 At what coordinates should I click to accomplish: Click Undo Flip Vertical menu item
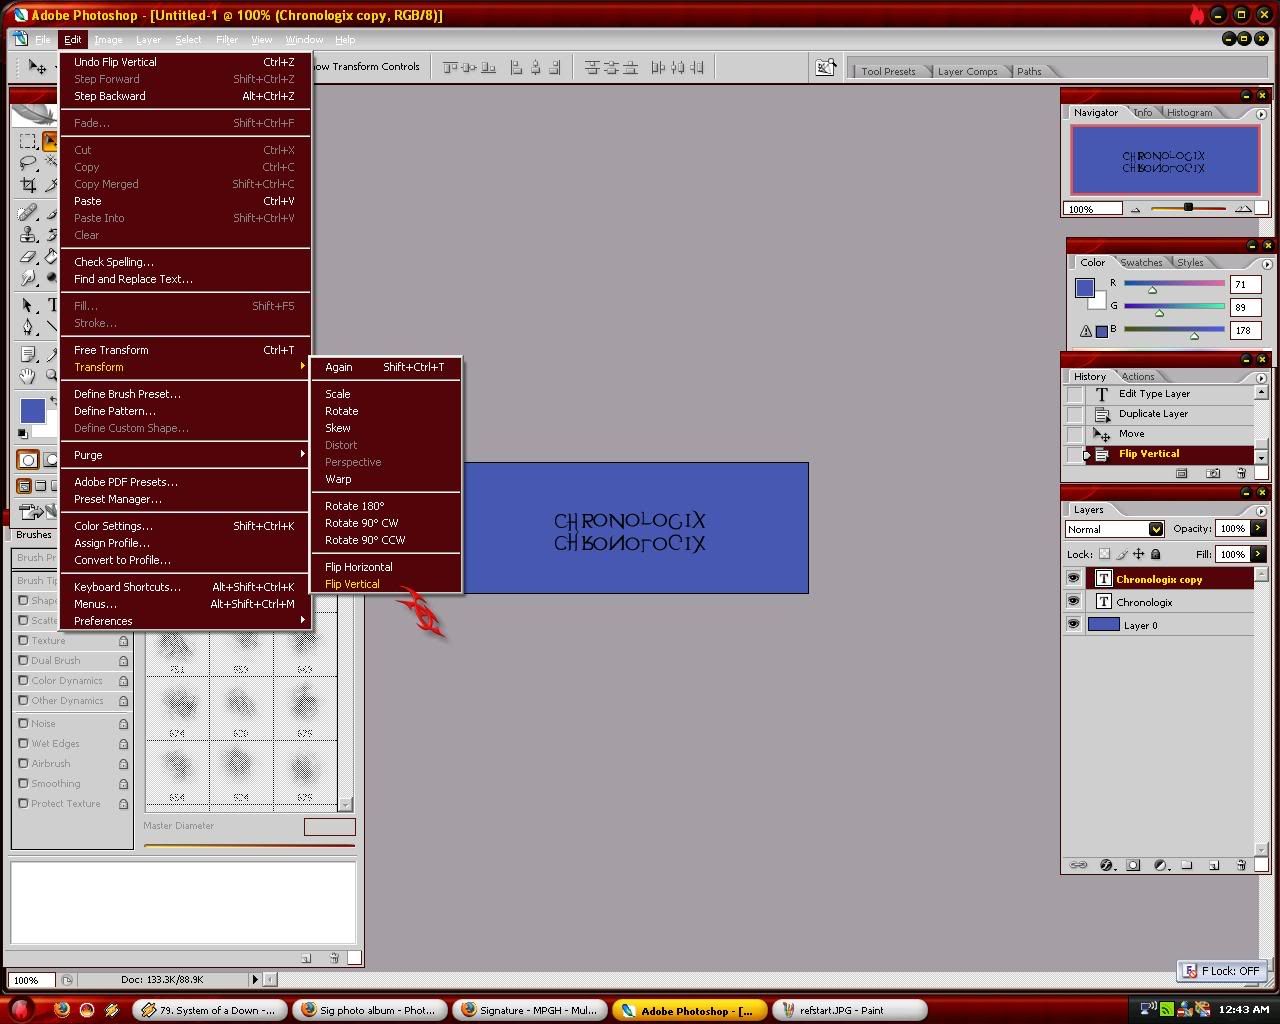(186, 62)
